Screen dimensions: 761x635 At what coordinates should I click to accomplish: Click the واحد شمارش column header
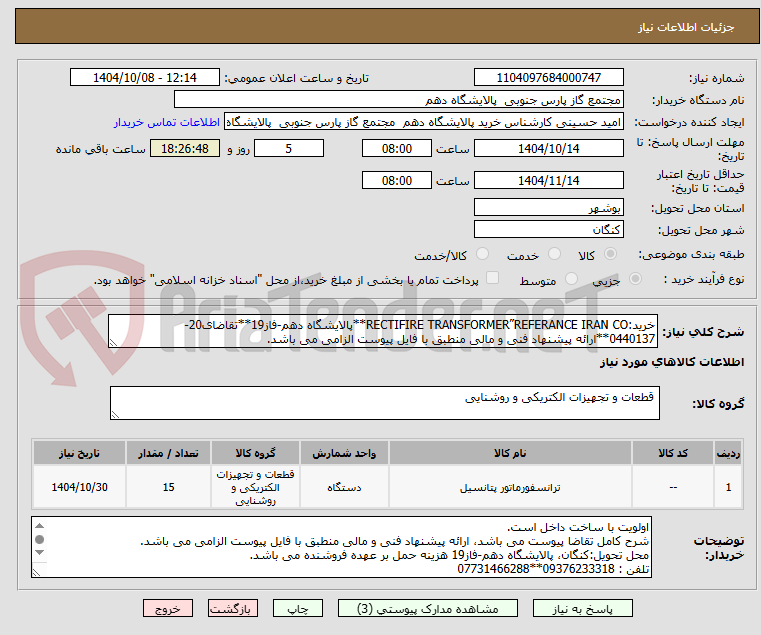pos(344,453)
